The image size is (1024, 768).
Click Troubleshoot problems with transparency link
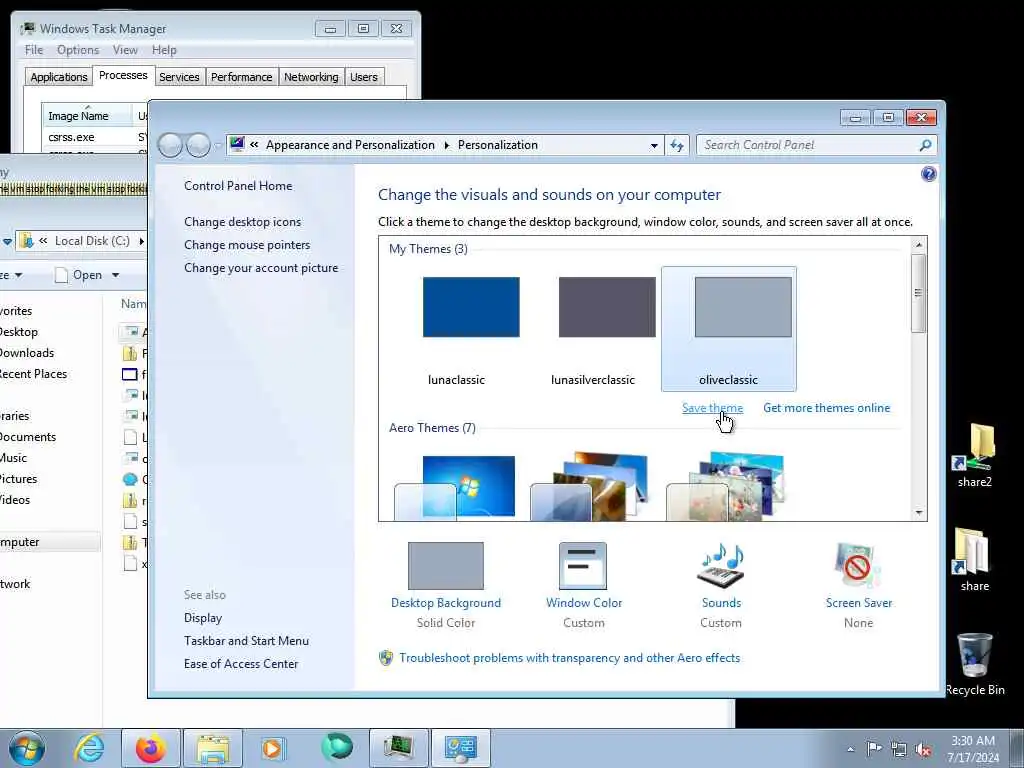[569, 658]
